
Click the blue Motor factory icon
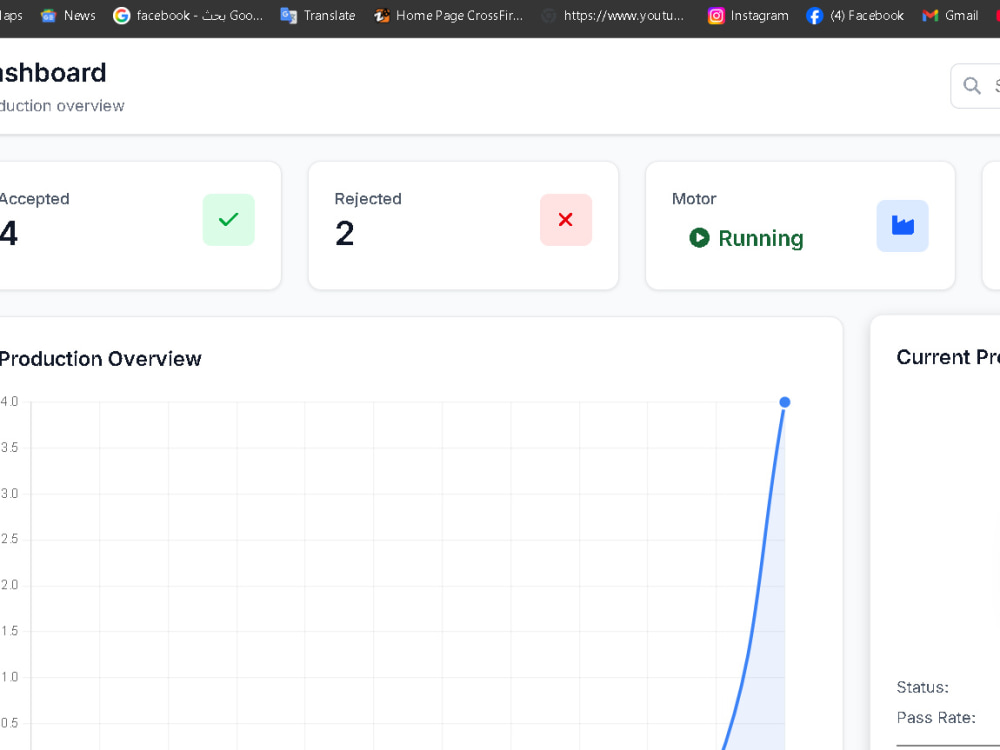902,226
